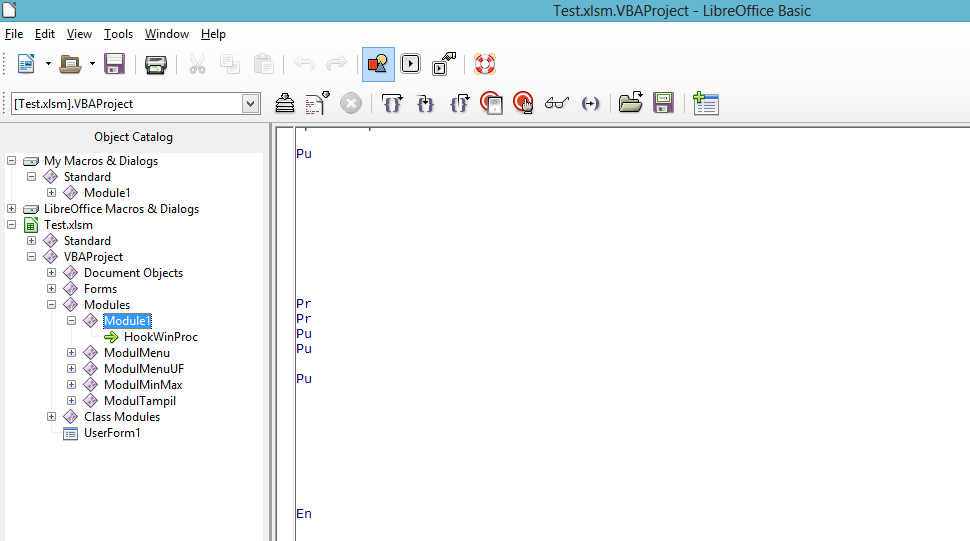Toggle the Object Catalog button
This screenshot has width=970, height=541.
(378, 64)
